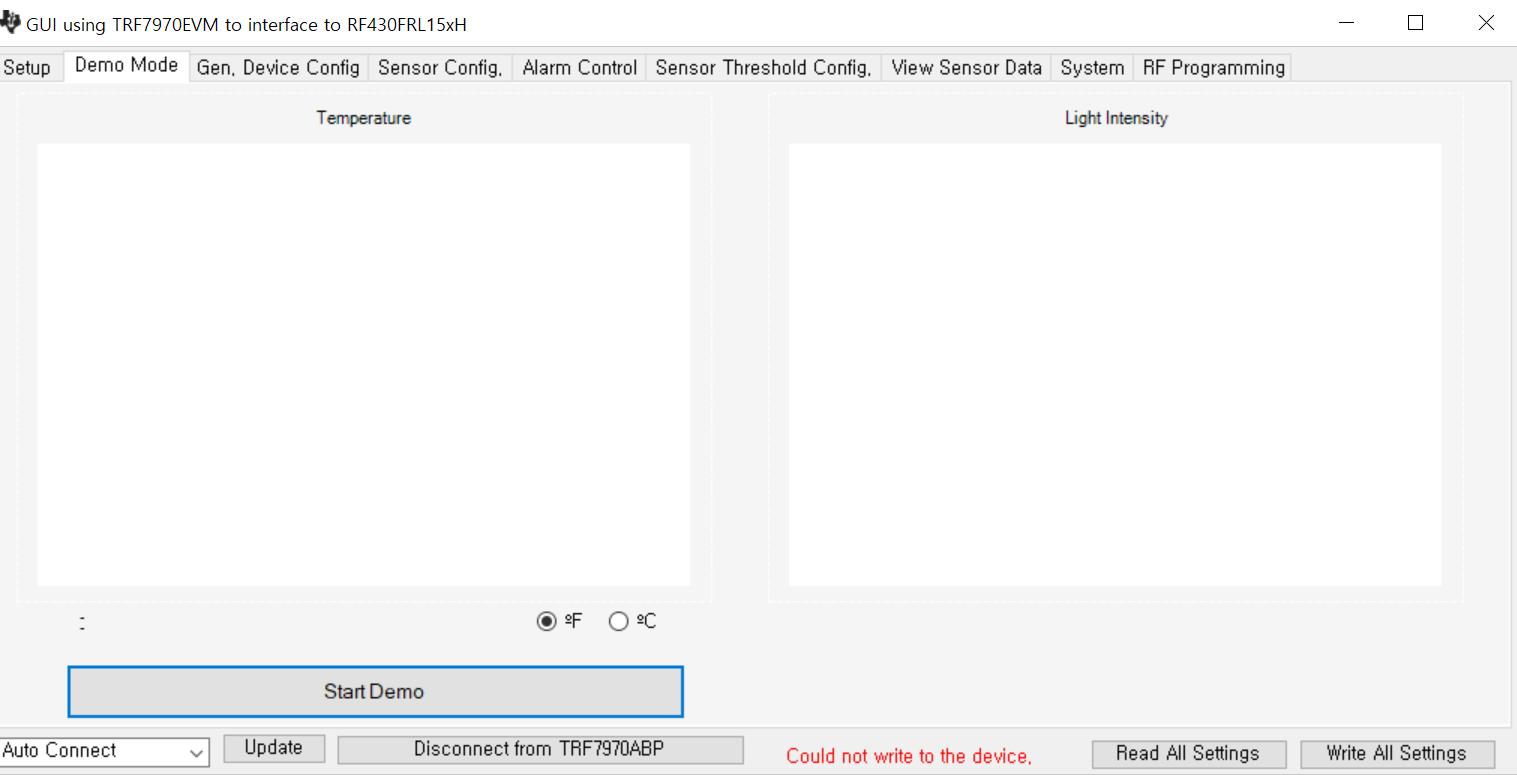Open the Gen. Device Config tab
Image resolution: width=1517 pixels, height=775 pixels.
278,68
